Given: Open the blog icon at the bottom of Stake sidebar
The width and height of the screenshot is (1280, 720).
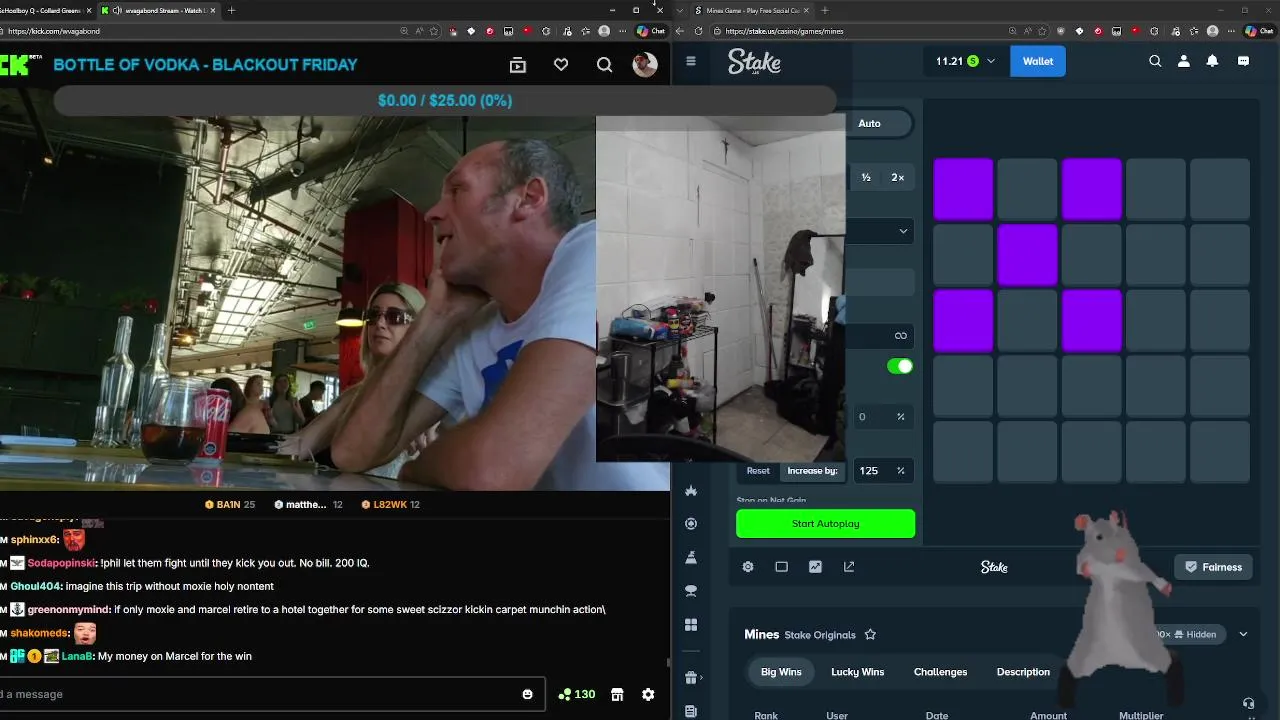Looking at the screenshot, I should [690, 711].
